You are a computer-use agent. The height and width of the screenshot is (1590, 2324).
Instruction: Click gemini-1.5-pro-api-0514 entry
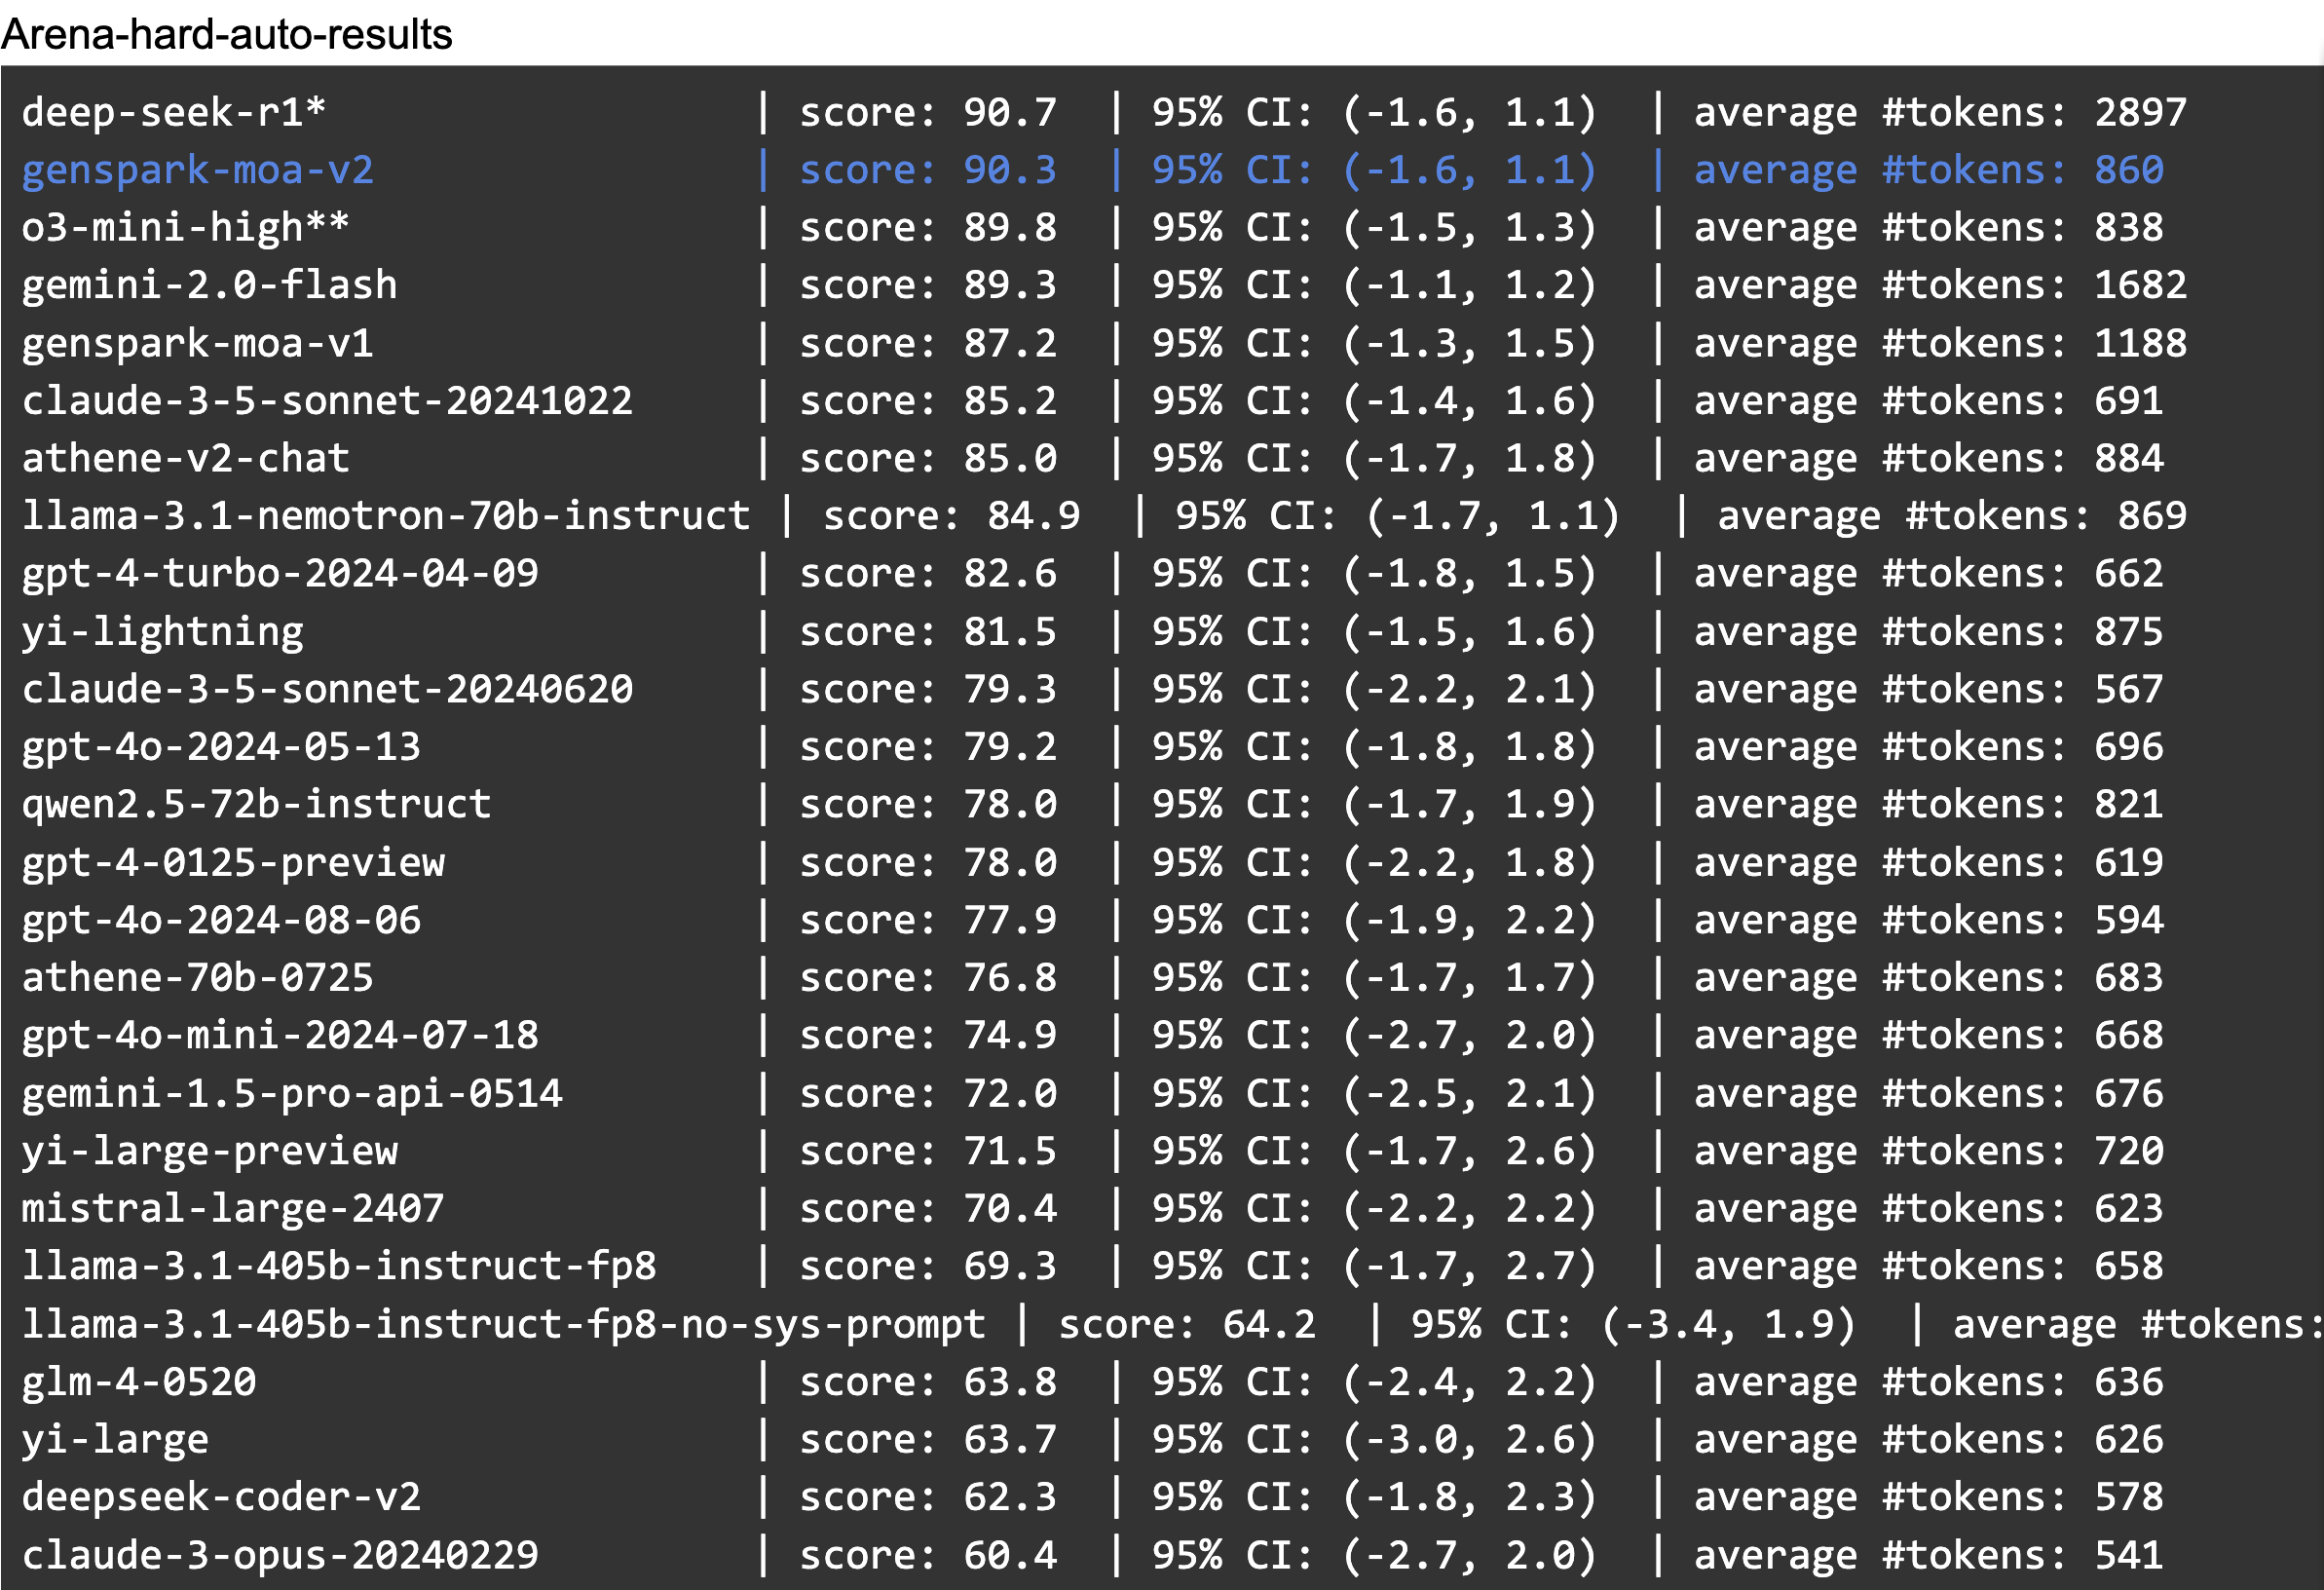[x=292, y=1093]
